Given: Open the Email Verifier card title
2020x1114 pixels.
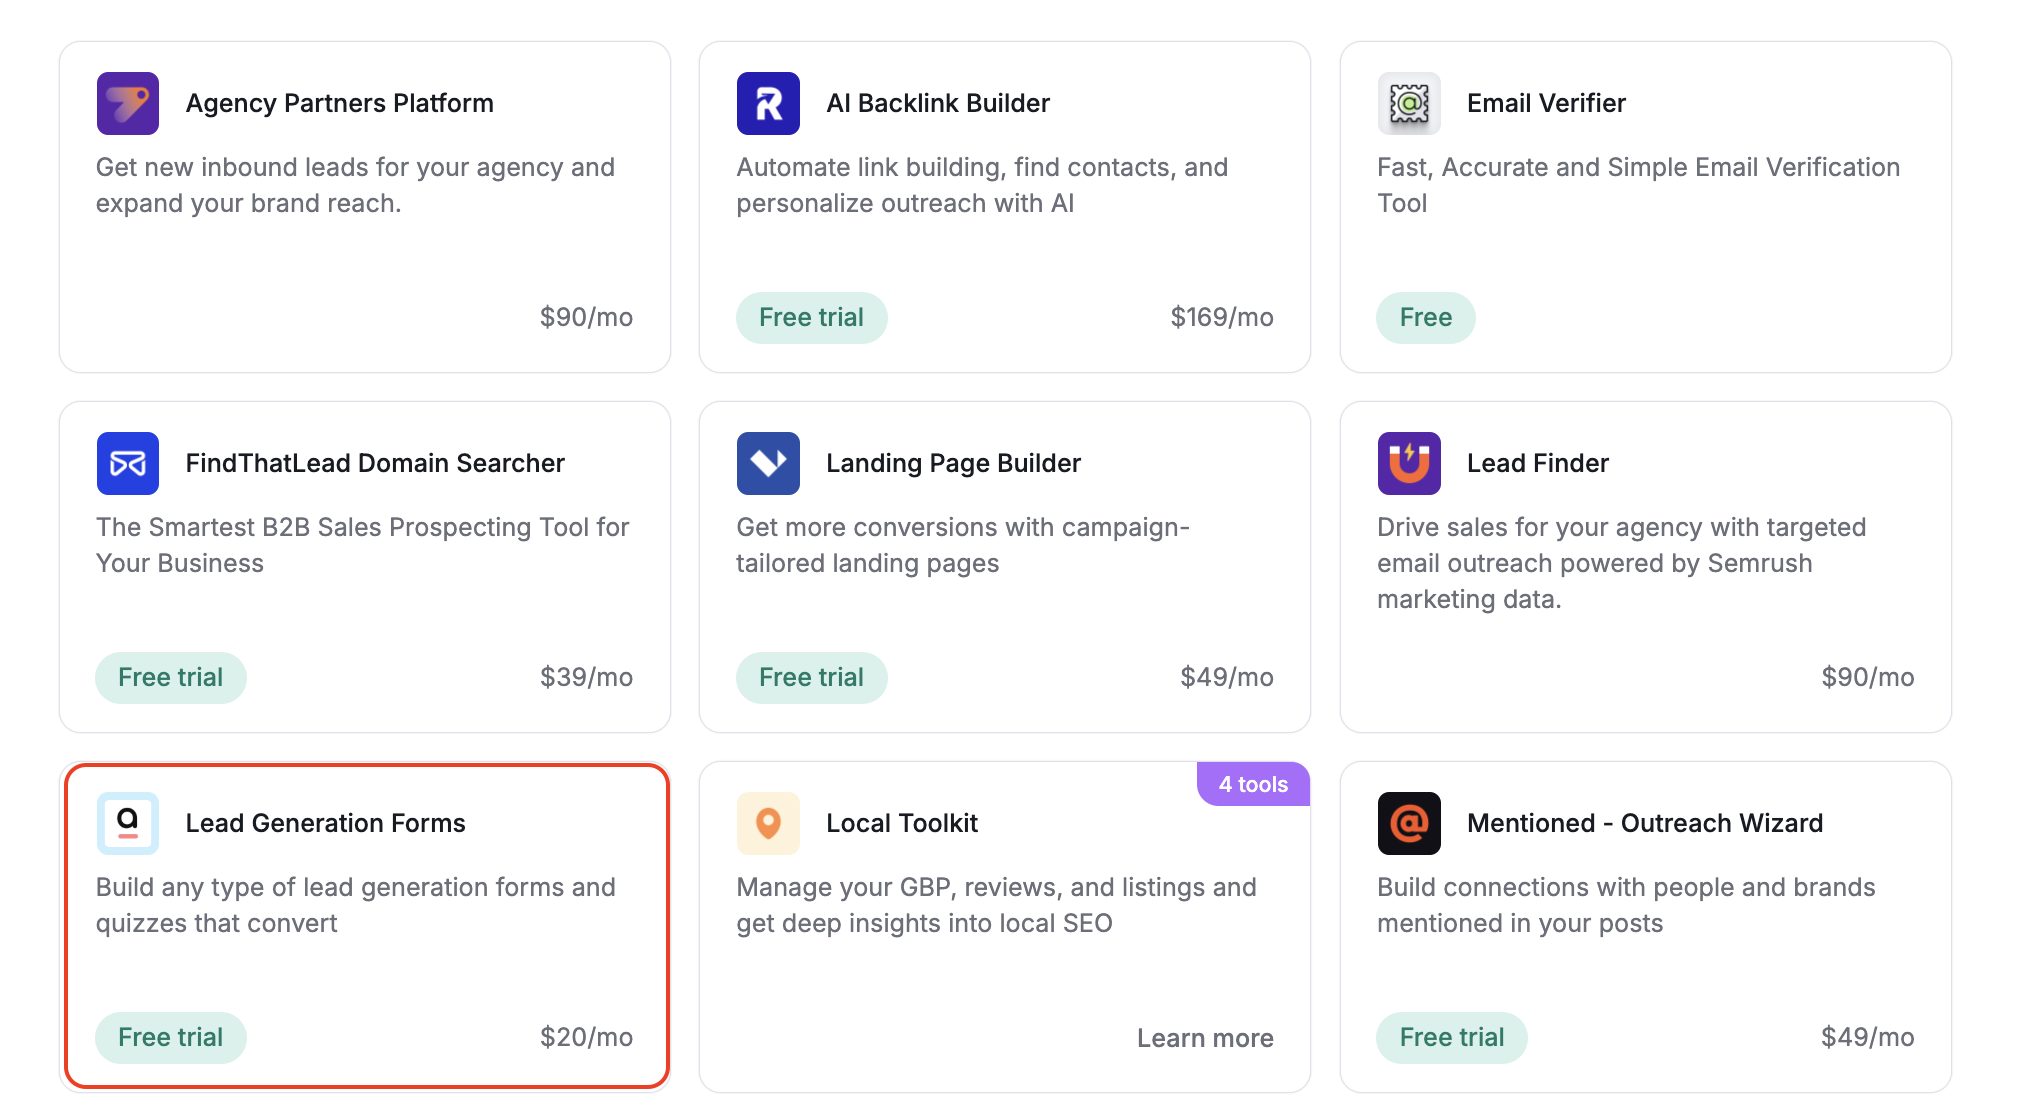Looking at the screenshot, I should [x=1545, y=102].
